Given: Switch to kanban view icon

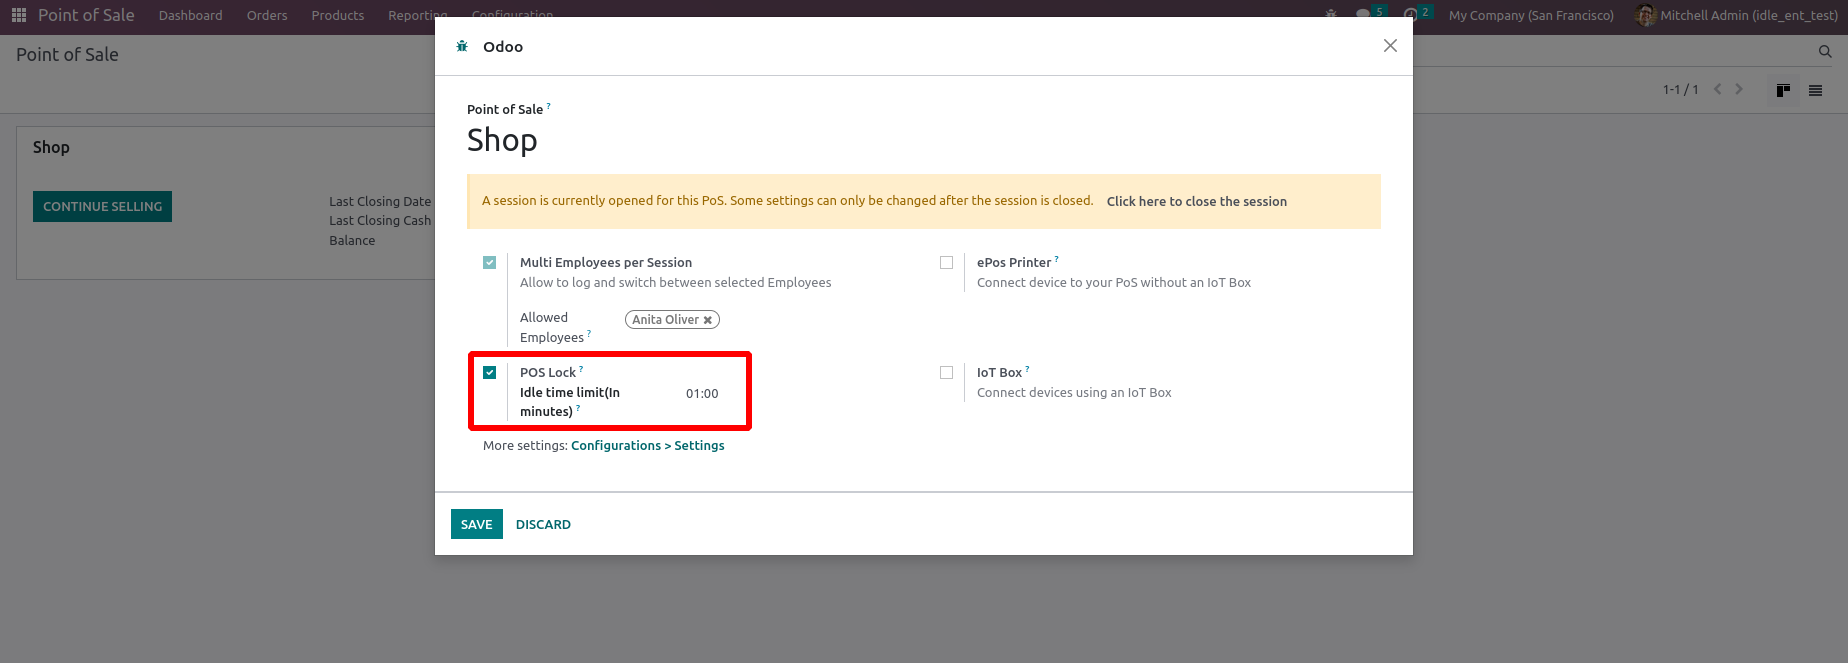Looking at the screenshot, I should tap(1783, 90).
